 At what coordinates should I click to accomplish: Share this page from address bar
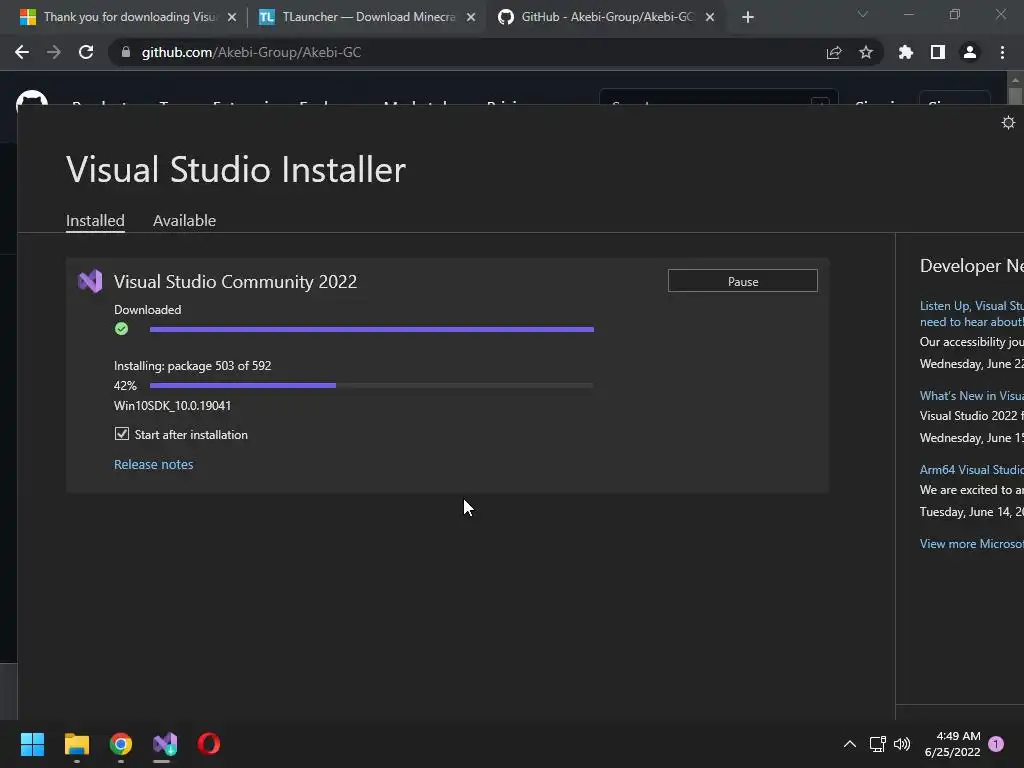pos(834,52)
